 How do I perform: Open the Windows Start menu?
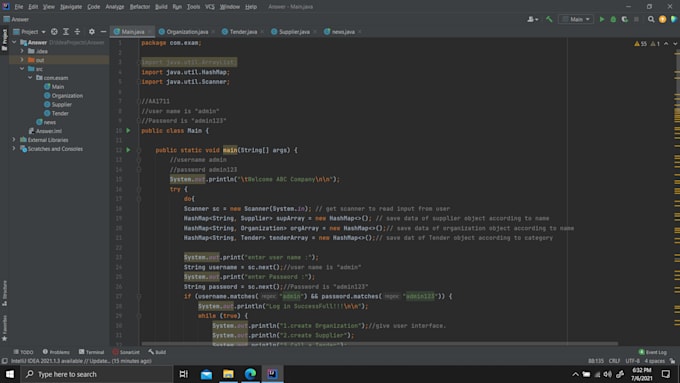point(10,374)
